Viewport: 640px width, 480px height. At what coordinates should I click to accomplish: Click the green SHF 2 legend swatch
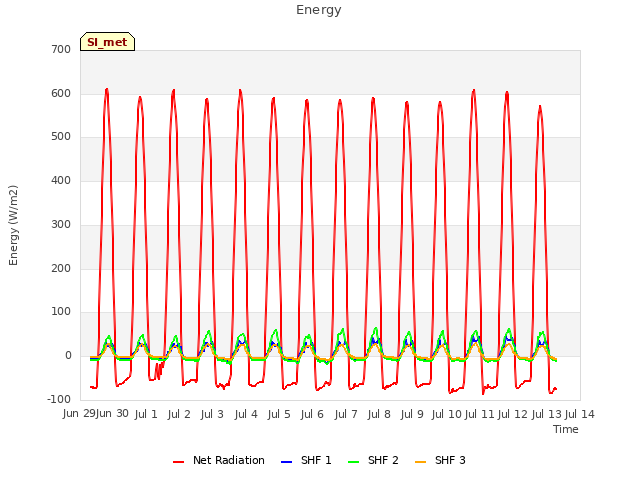353,462
